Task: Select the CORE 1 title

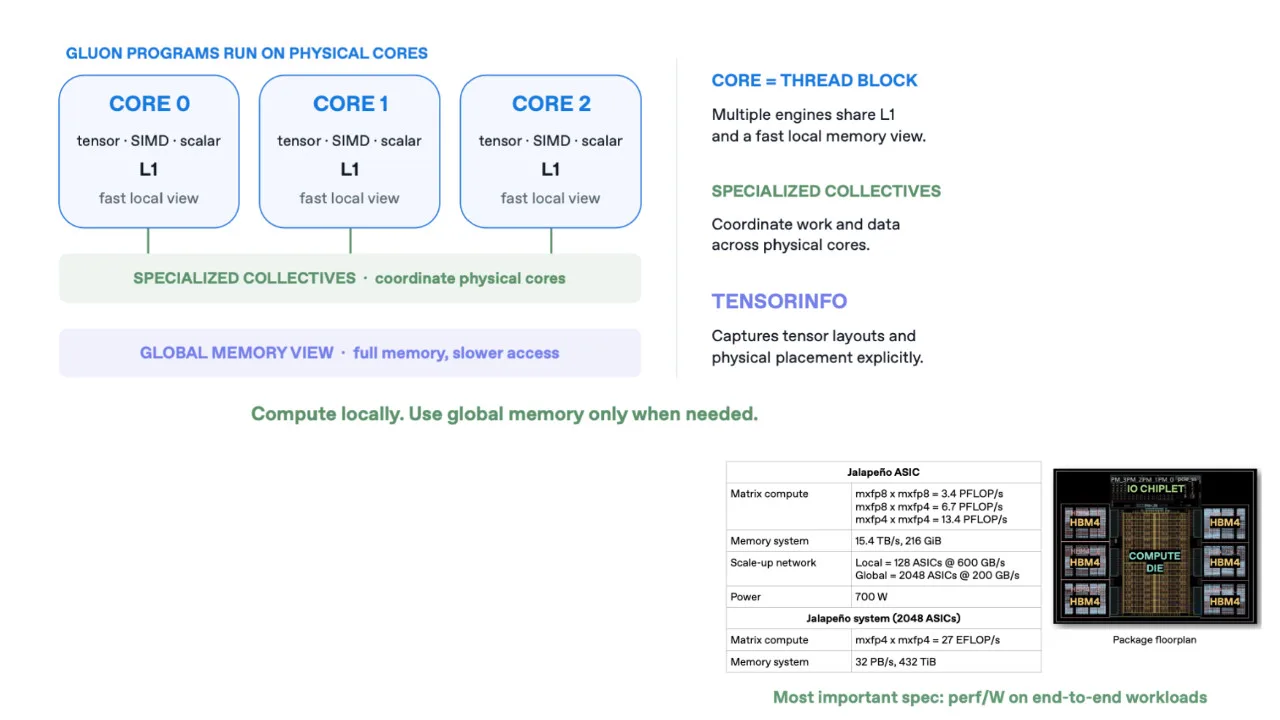Action: click(x=350, y=104)
